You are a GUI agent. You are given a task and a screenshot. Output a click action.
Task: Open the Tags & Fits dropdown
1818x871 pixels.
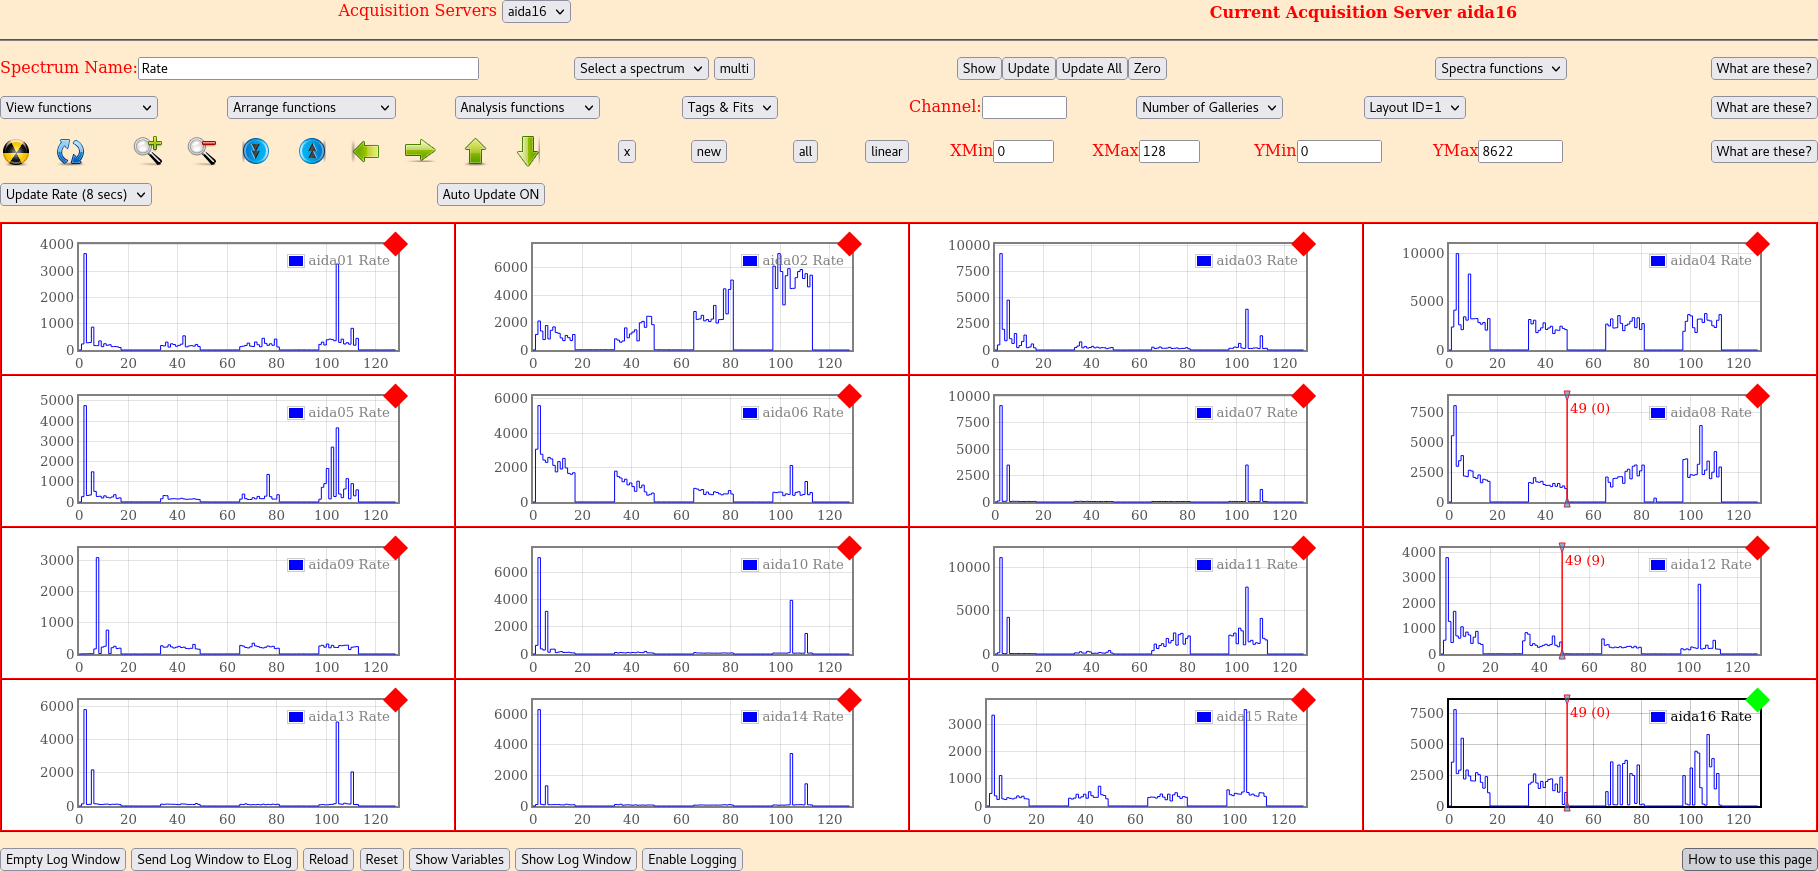(x=730, y=107)
